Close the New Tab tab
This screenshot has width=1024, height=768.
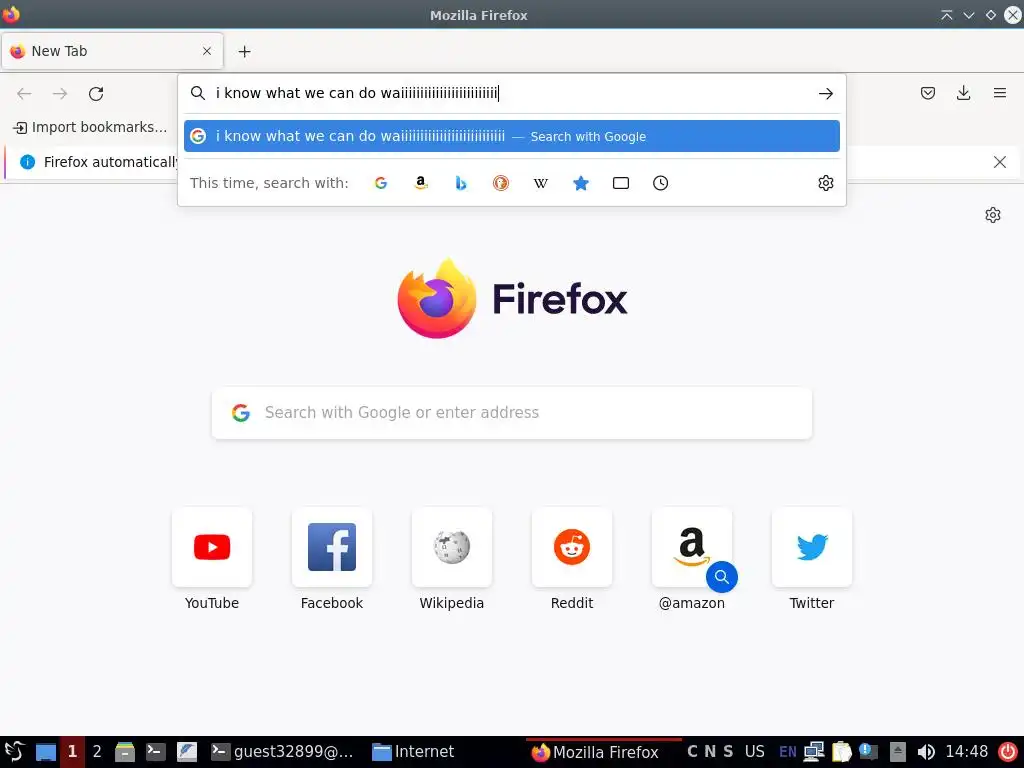tap(207, 51)
